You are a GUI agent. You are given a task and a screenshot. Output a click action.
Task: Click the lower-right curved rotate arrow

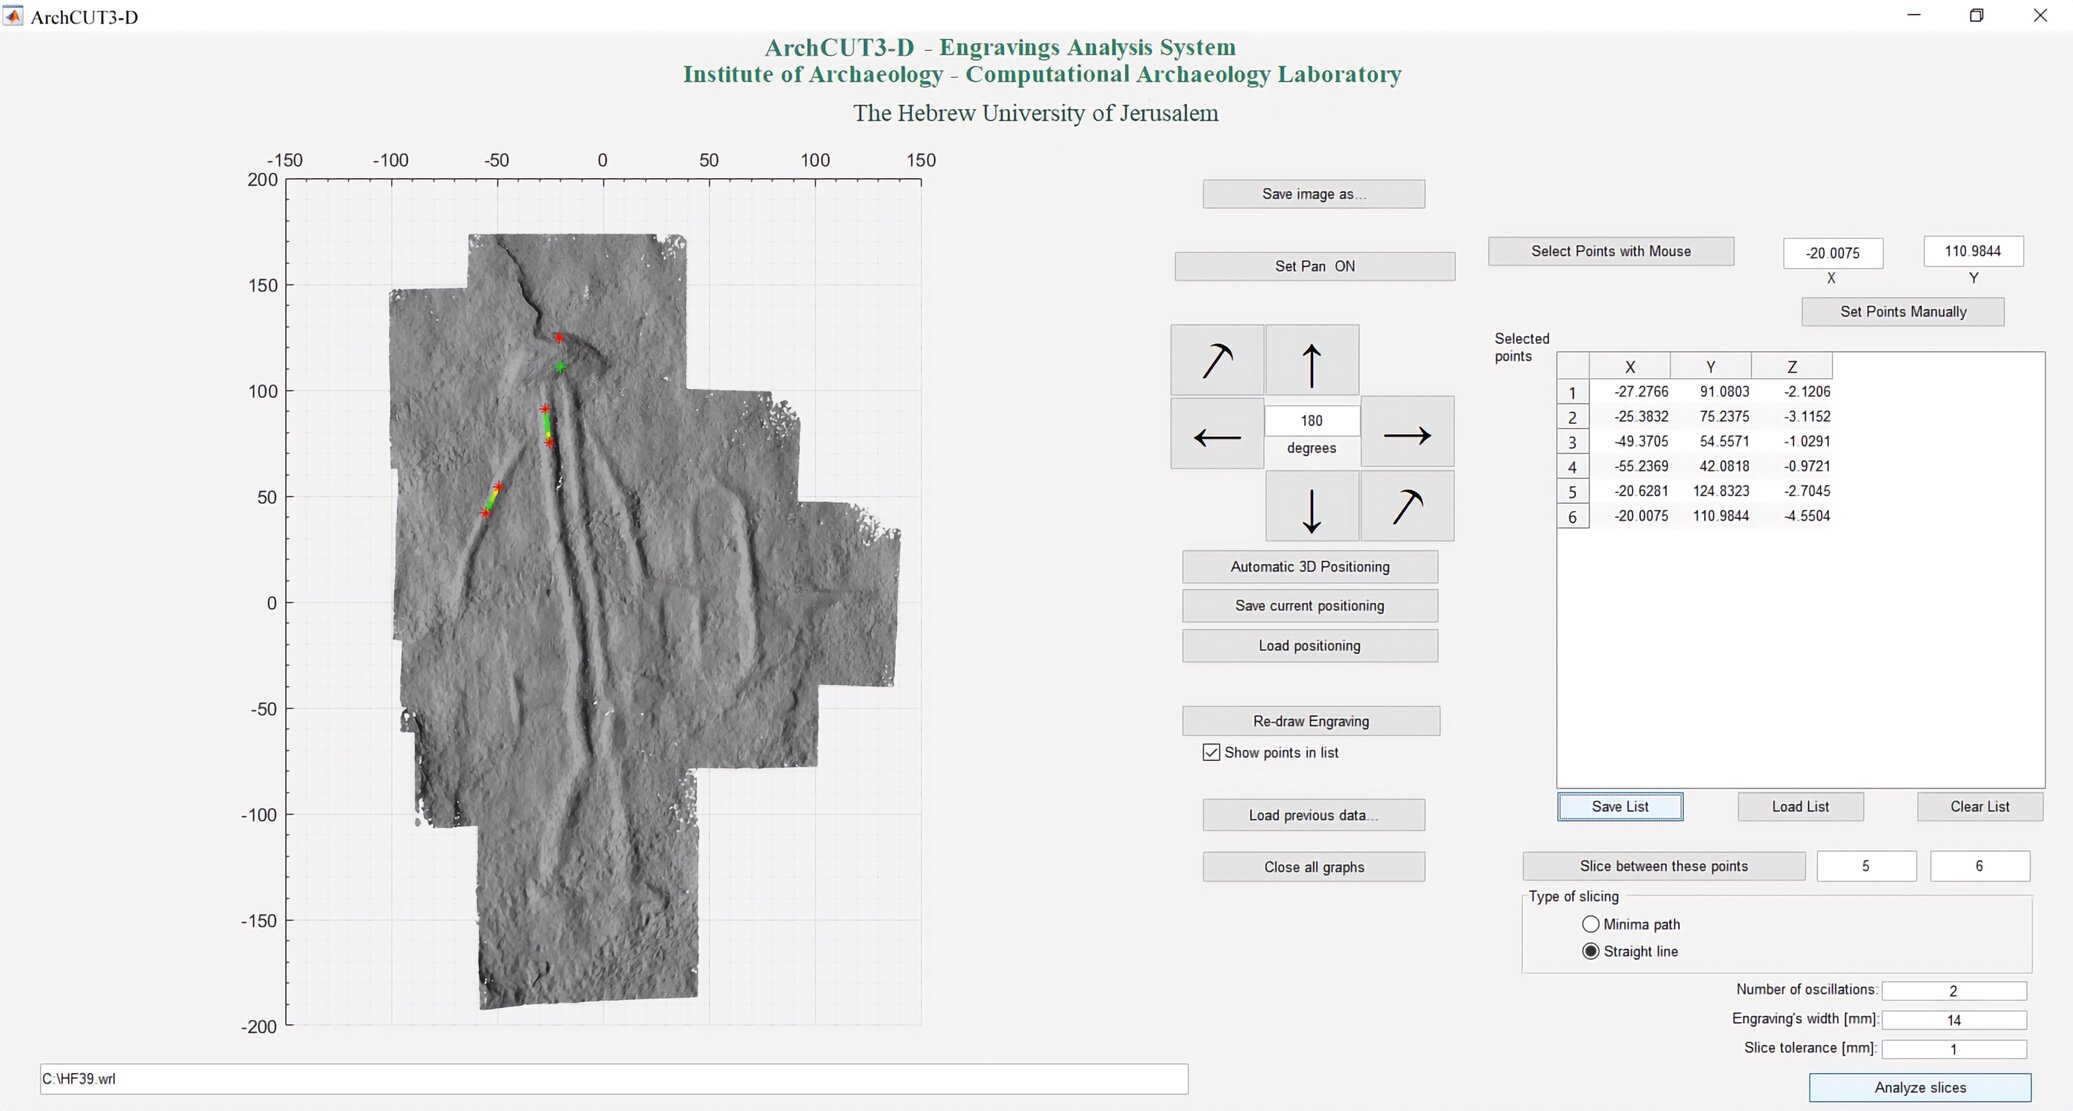(x=1406, y=508)
